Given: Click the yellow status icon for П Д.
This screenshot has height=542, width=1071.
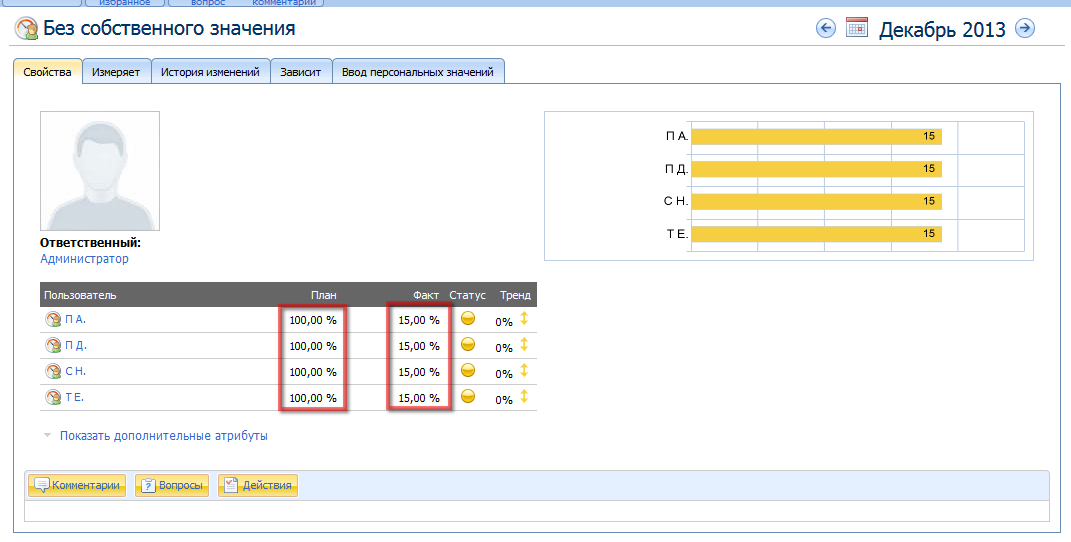Looking at the screenshot, I should (467, 345).
